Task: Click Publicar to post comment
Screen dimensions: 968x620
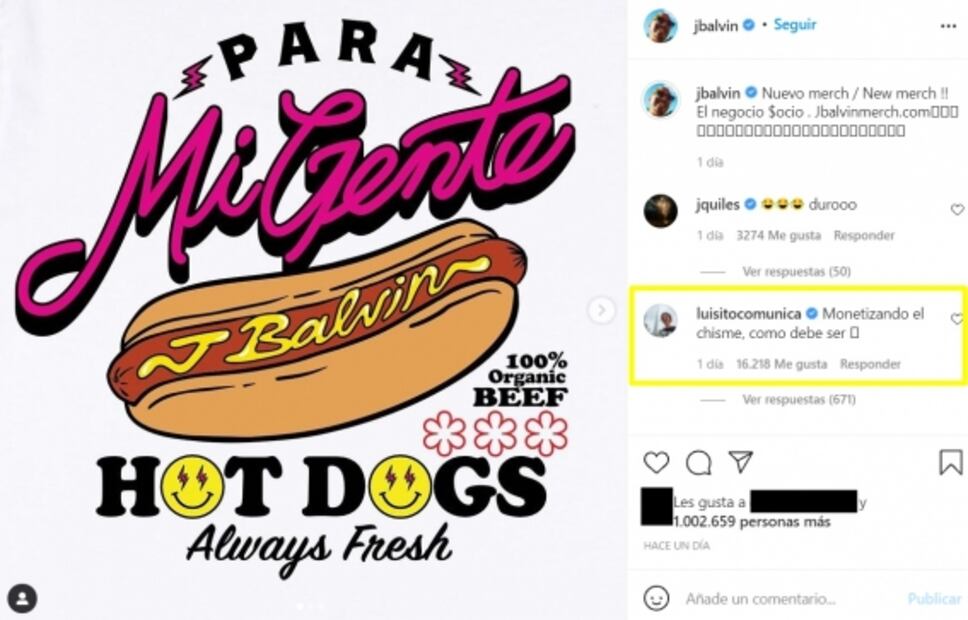Action: pos(934,598)
